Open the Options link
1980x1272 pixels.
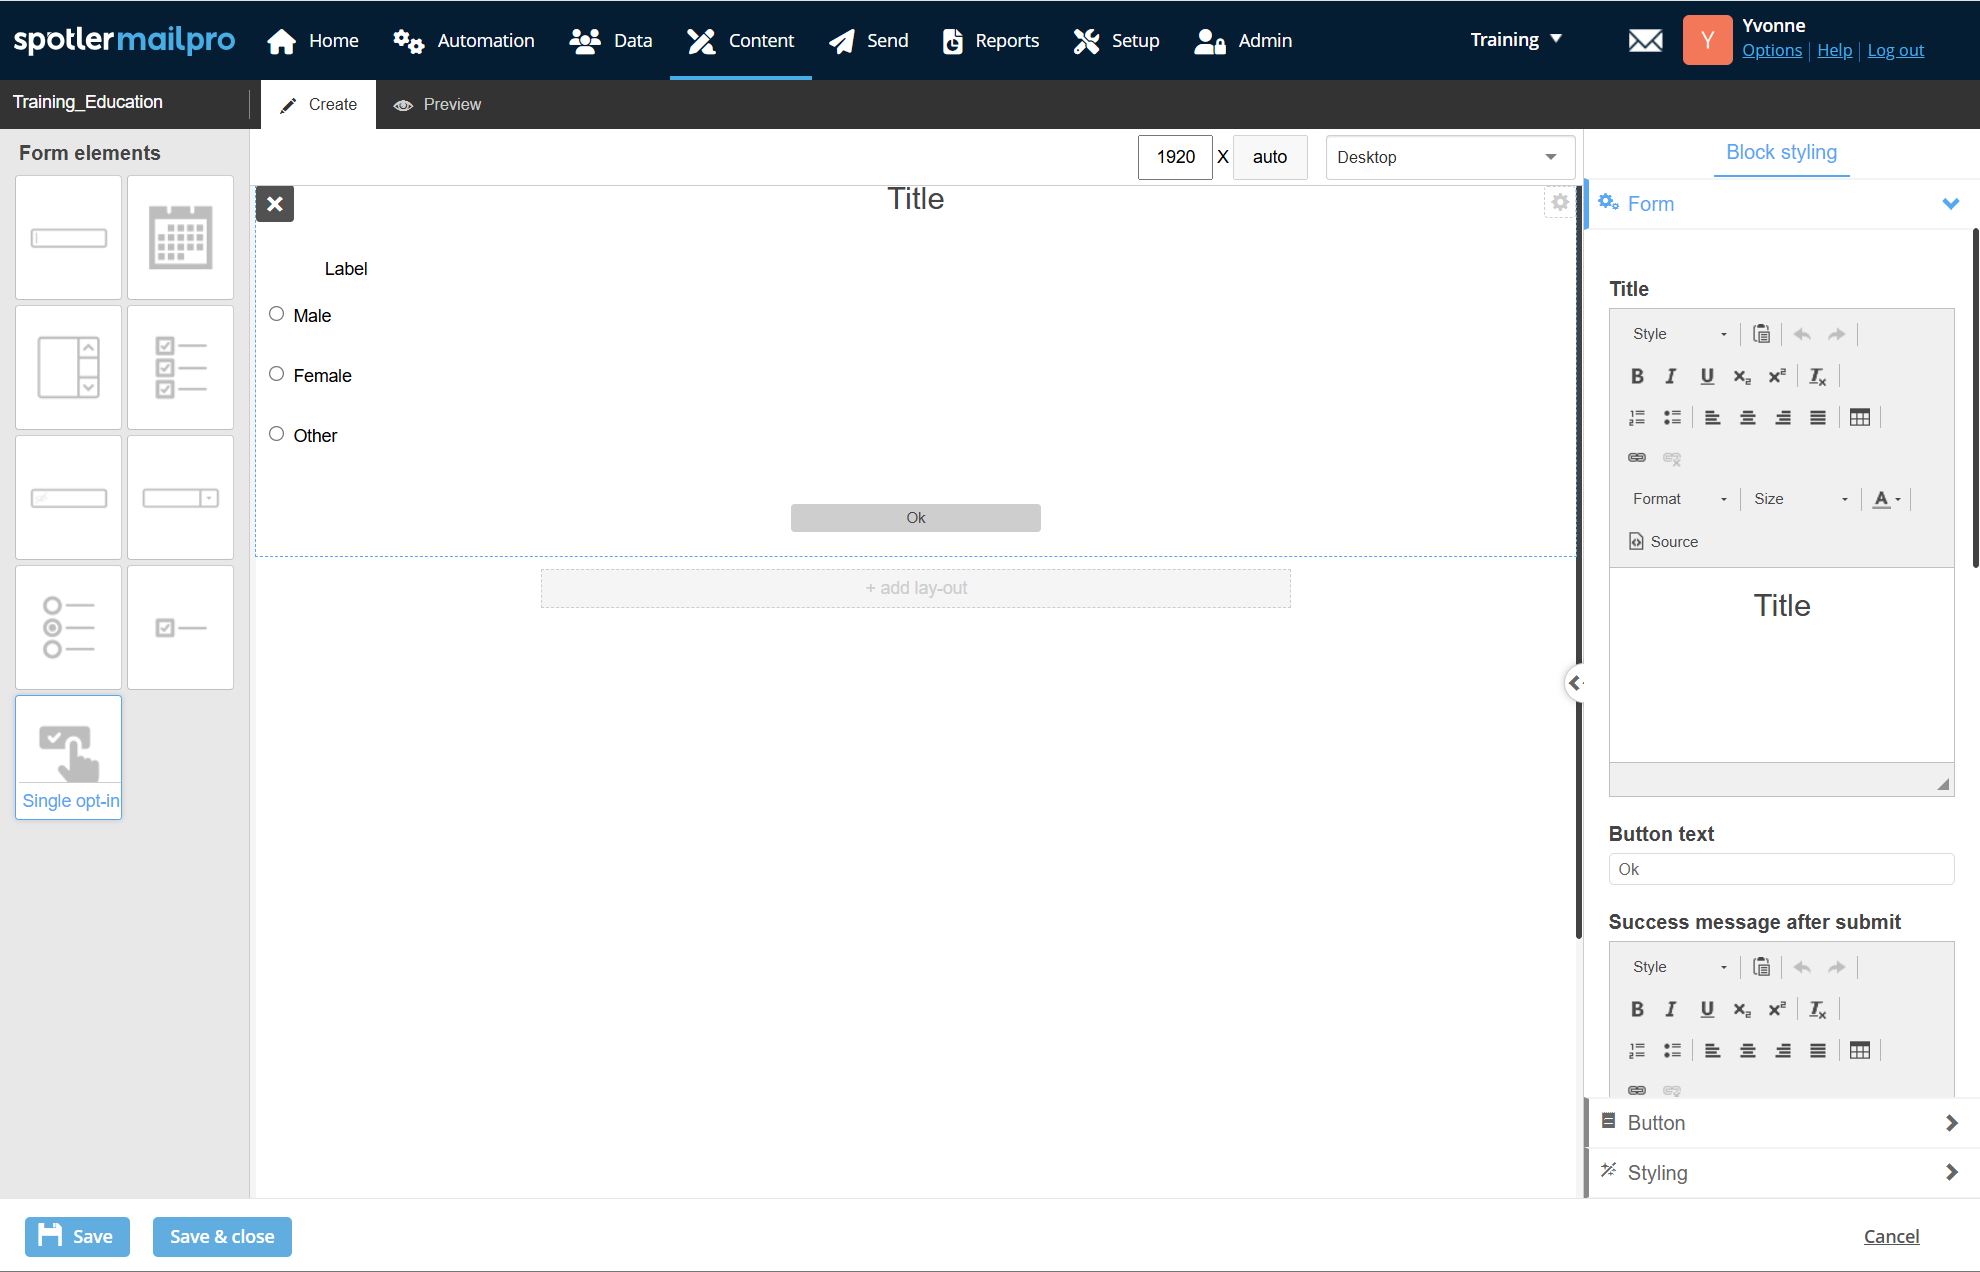[x=1771, y=51]
